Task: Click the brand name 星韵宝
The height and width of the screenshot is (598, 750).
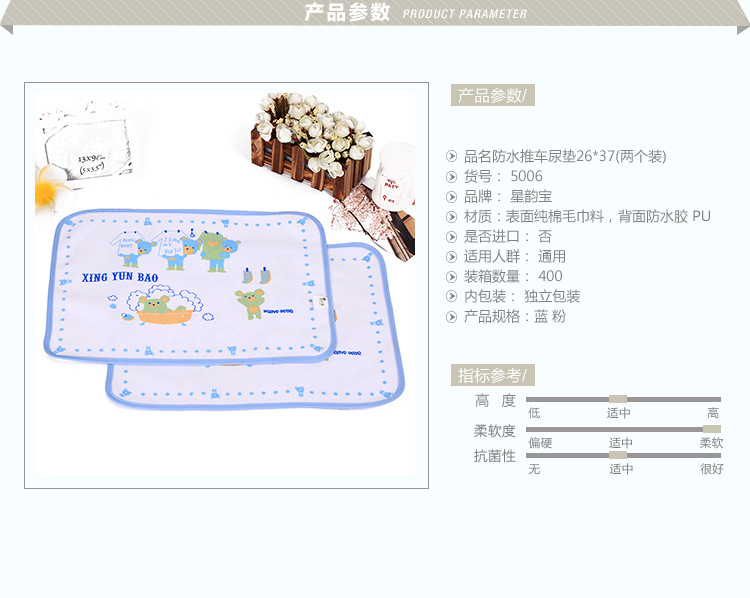Action: click(x=531, y=196)
